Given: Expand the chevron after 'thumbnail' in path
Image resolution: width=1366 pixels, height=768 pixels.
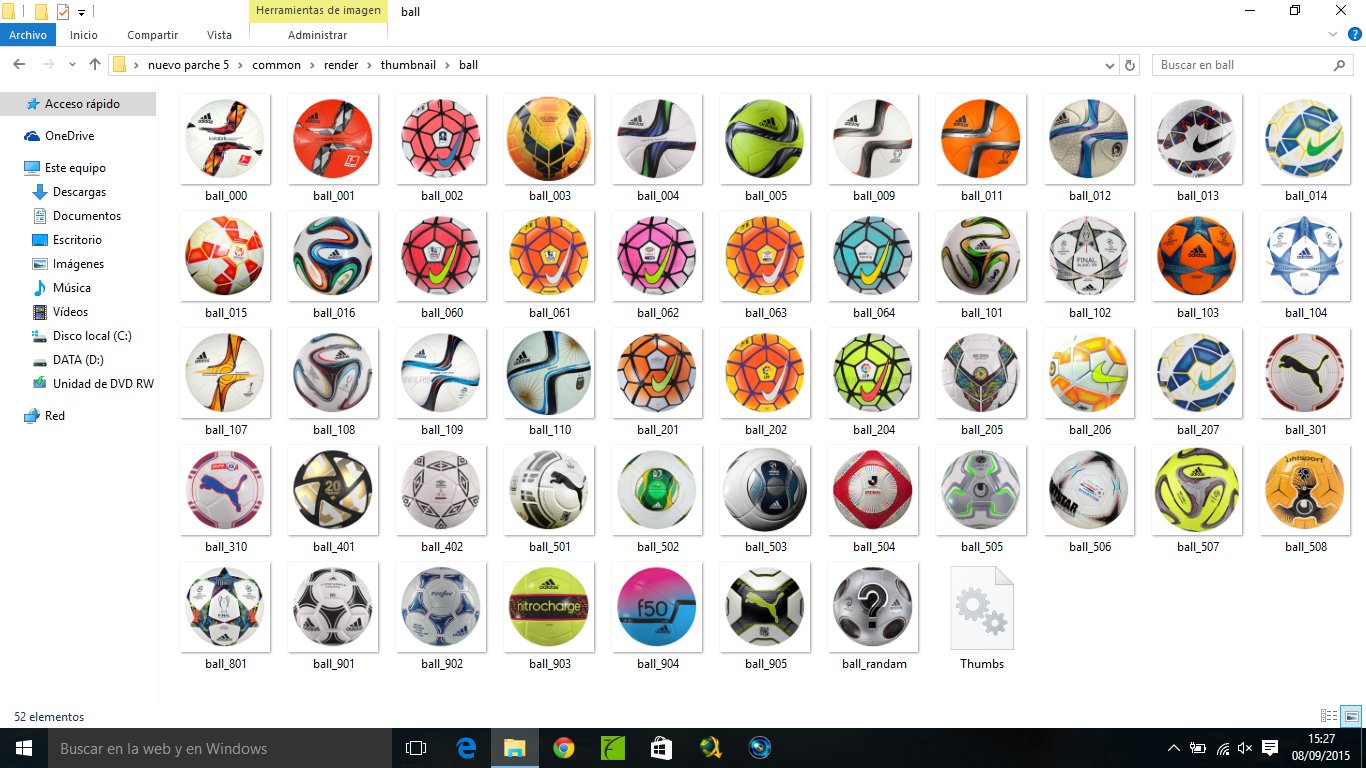Looking at the screenshot, I should tap(448, 65).
